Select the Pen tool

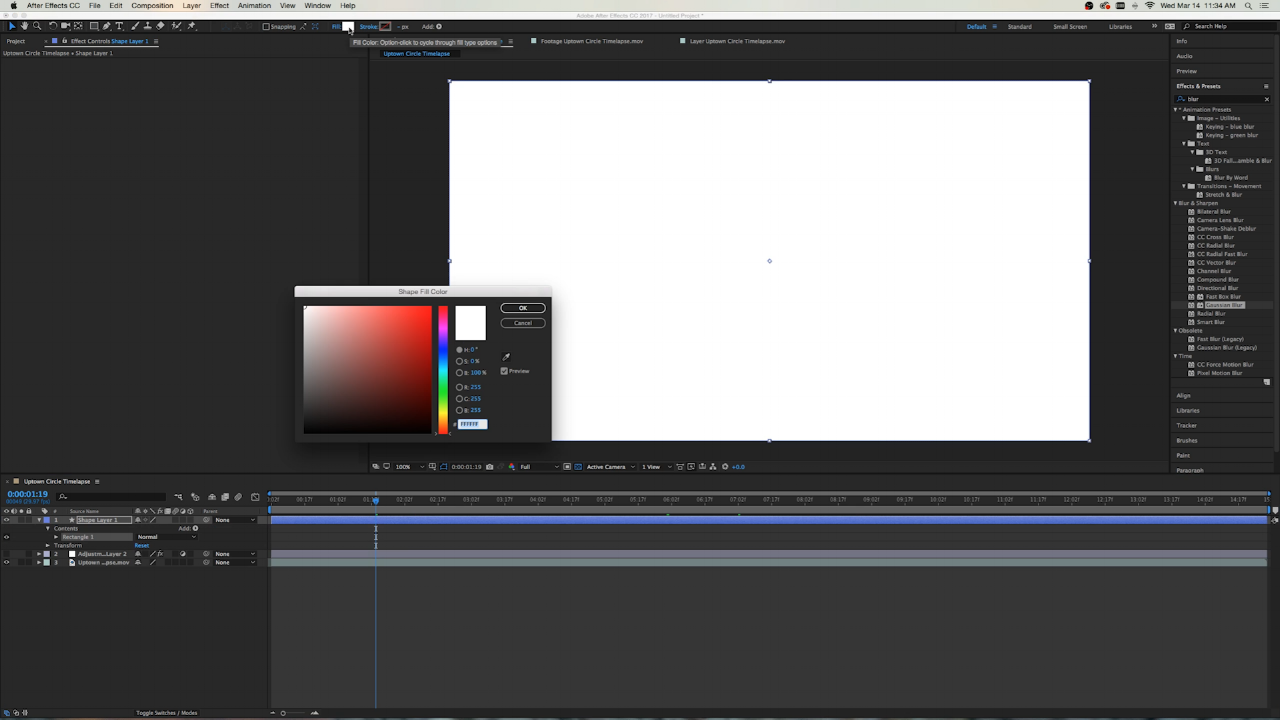(x=107, y=26)
